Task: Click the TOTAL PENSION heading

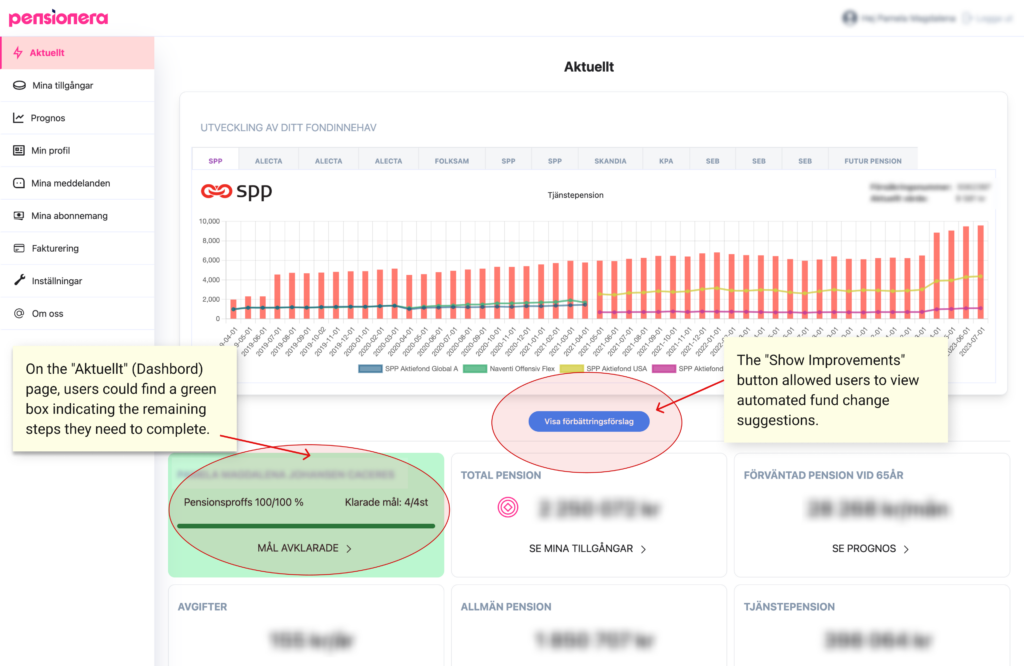Action: [x=501, y=475]
